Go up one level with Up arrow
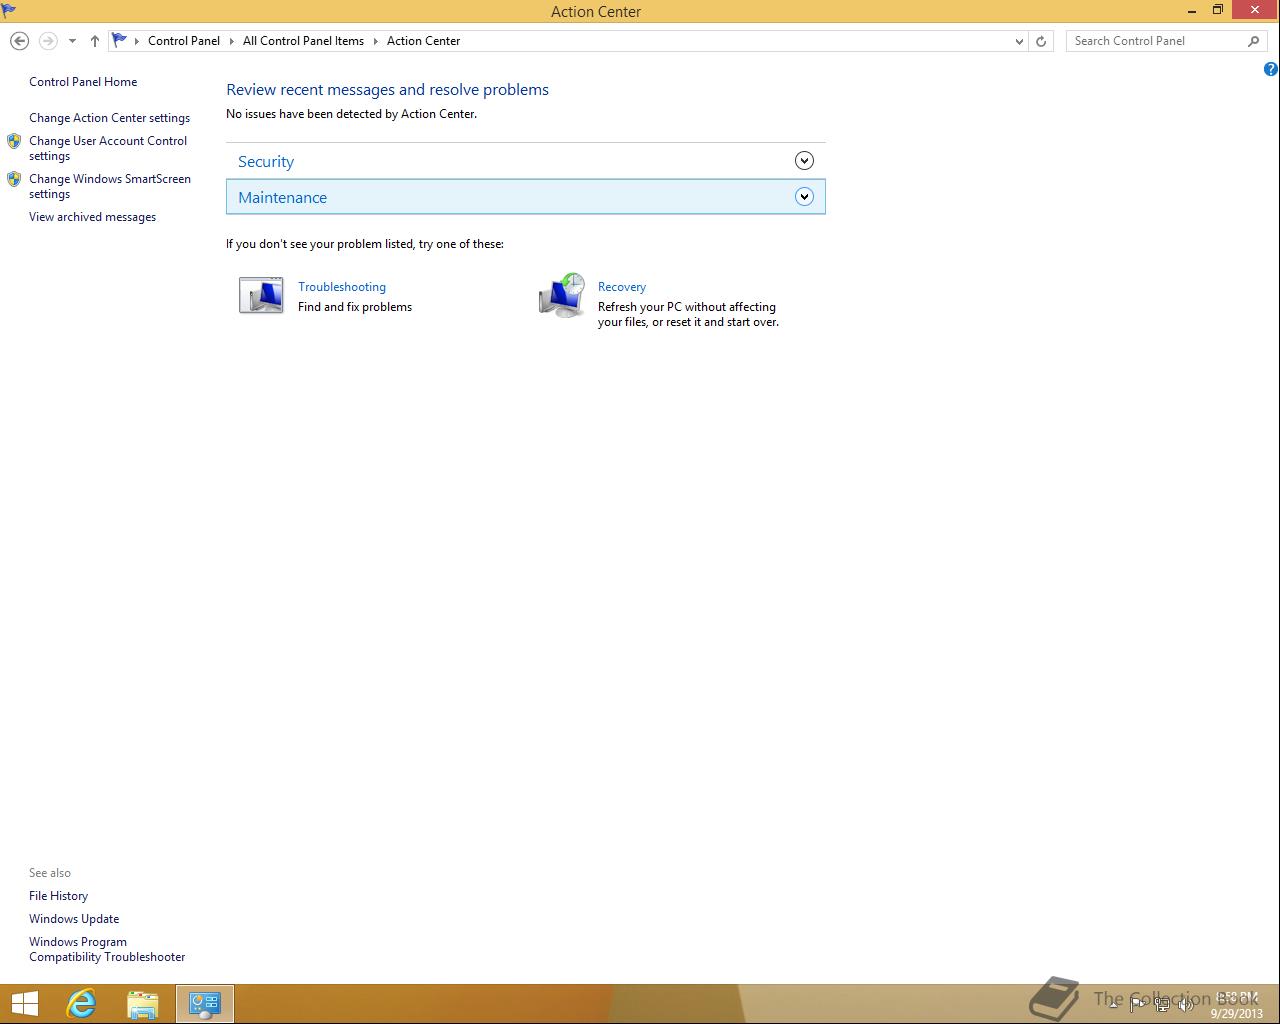Image resolution: width=1280 pixels, height=1024 pixels. click(x=95, y=41)
